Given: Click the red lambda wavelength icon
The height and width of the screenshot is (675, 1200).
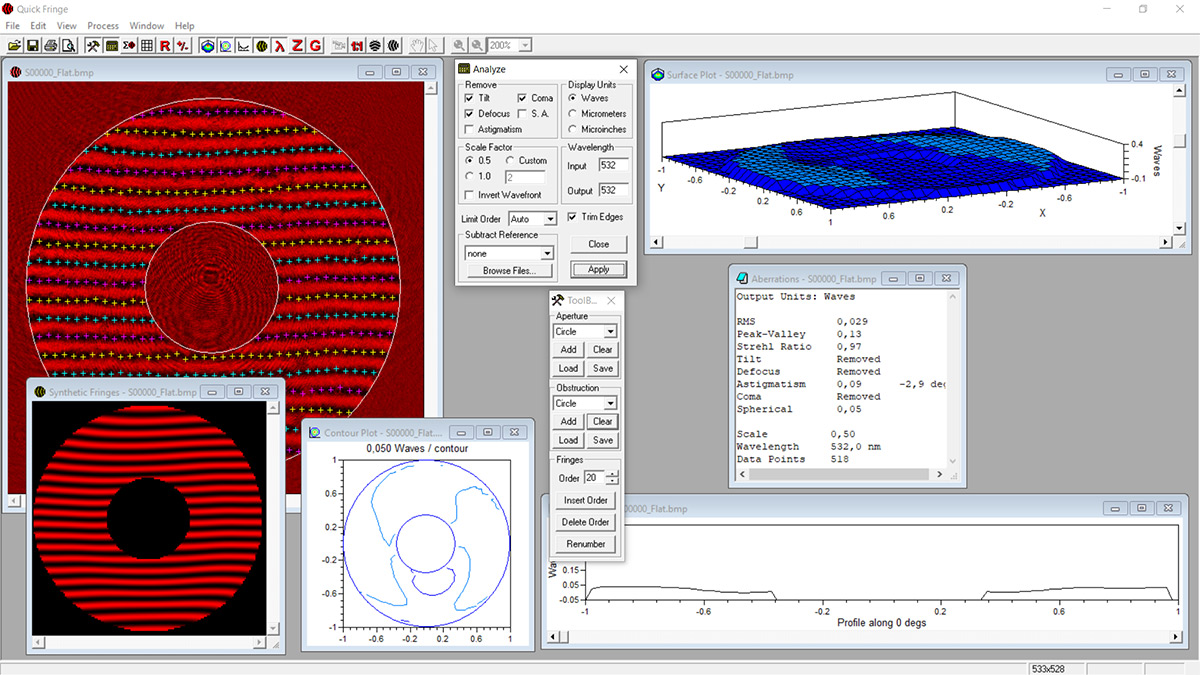Looking at the screenshot, I should point(280,46).
